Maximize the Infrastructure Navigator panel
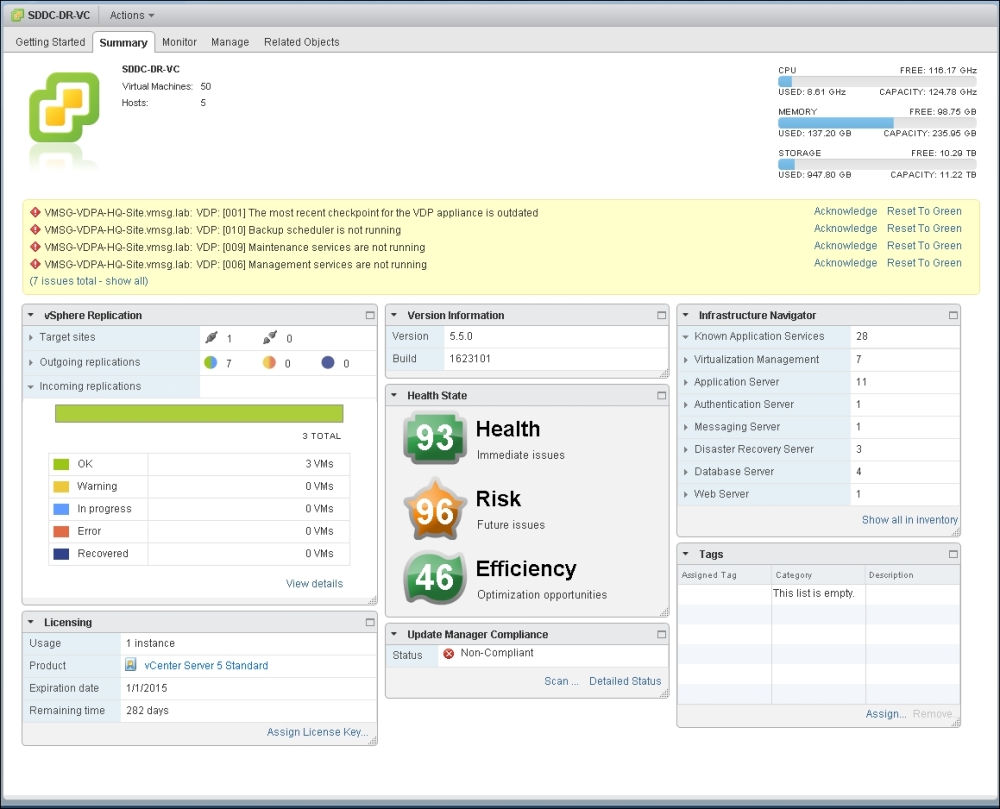 click(x=953, y=315)
